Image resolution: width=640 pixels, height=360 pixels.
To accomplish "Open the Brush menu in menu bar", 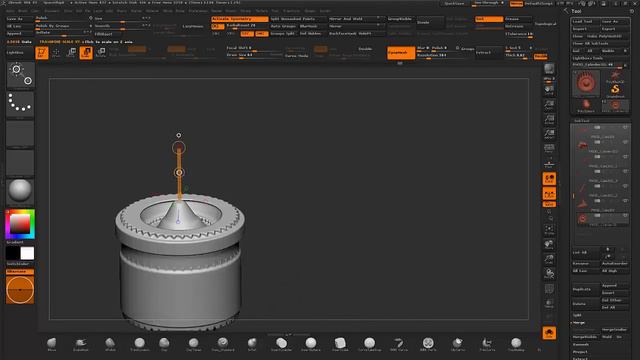I will point(23,11).
